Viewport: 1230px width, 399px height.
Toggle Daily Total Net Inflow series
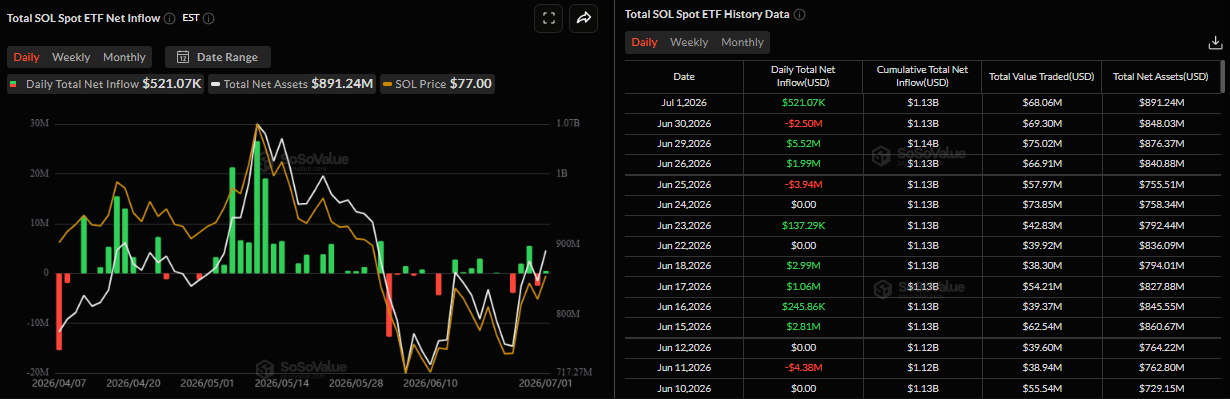pyautogui.click(x=105, y=84)
